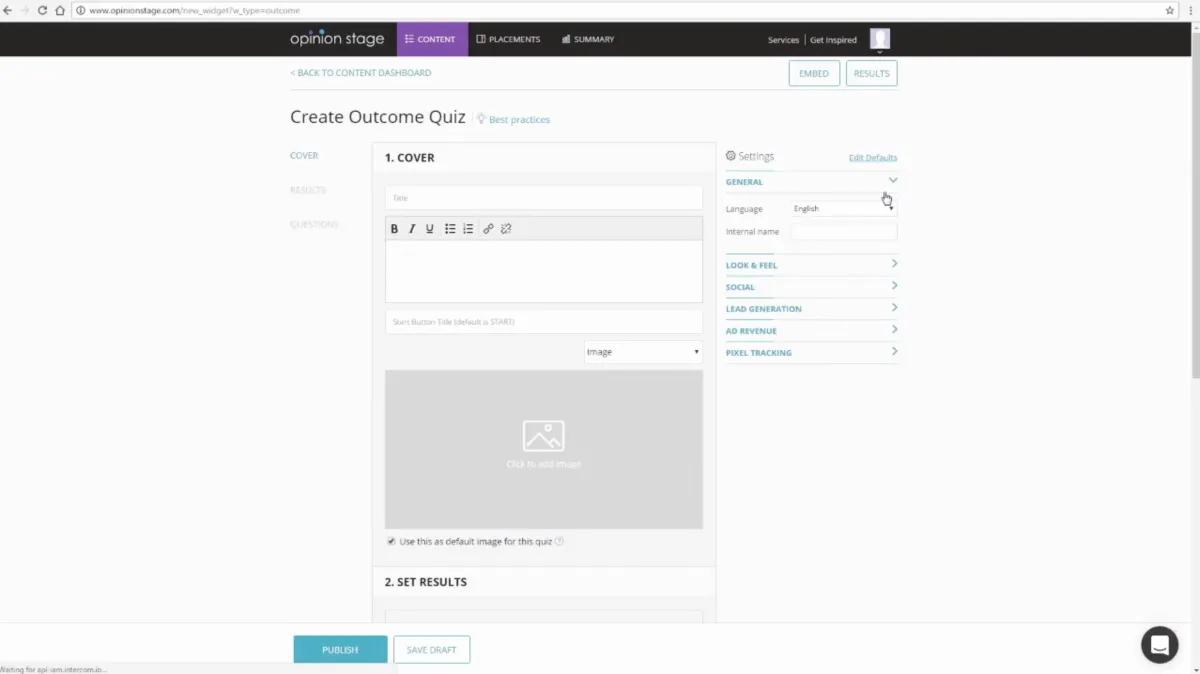Toggle bold formatting in cover editor

[x=394, y=229]
